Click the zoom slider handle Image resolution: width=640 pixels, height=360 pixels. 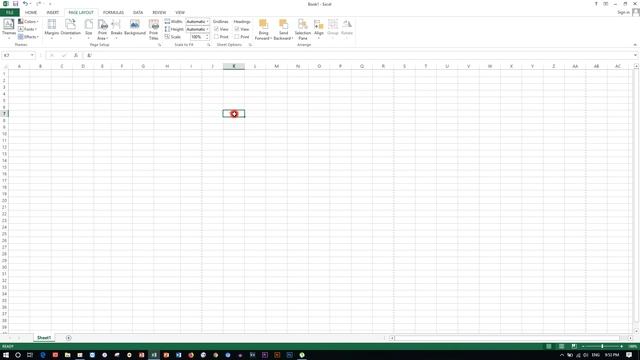602,346
